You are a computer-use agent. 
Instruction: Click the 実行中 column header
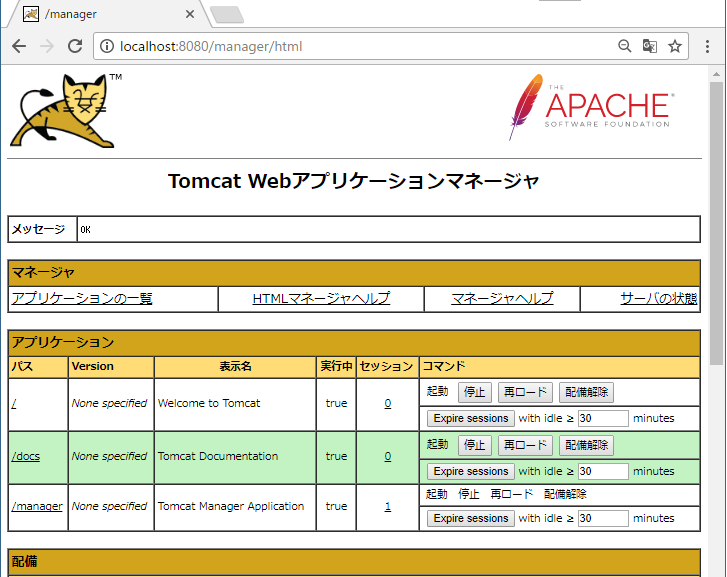pos(336,366)
